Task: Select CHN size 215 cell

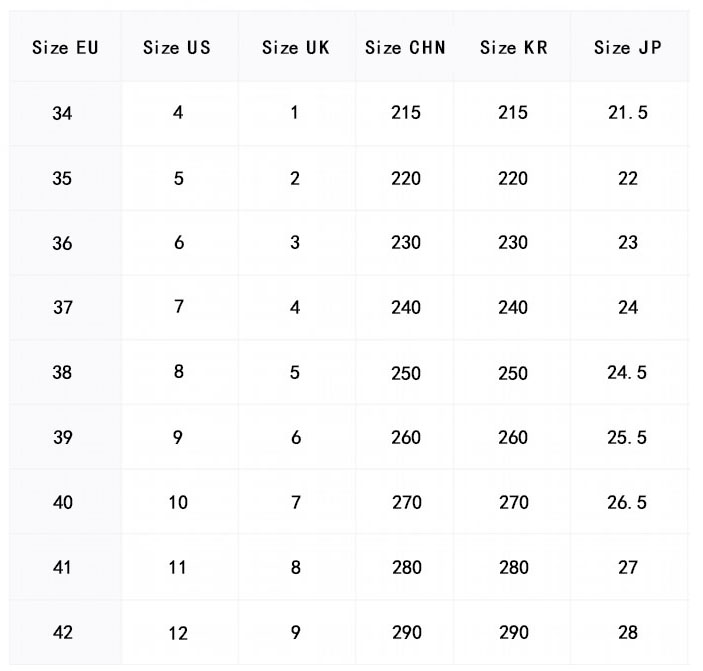Action: pyautogui.click(x=406, y=113)
